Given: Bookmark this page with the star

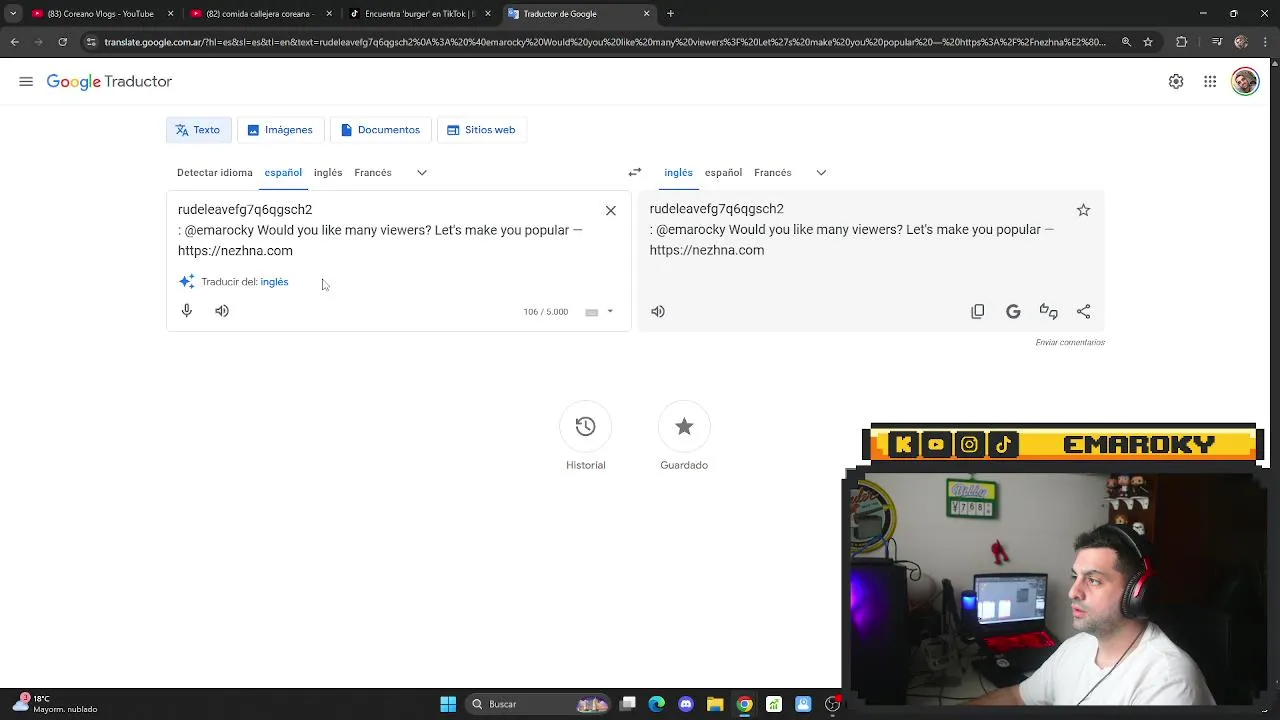Looking at the screenshot, I should point(1148,42).
